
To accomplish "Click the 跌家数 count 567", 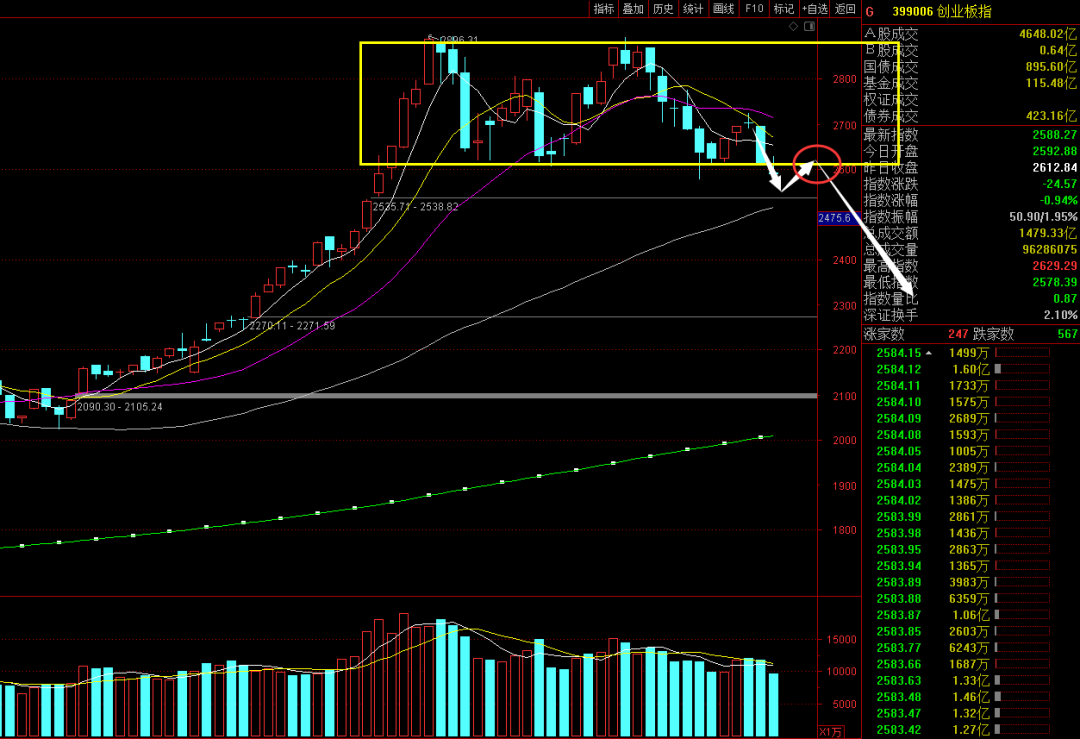I will click(1067, 334).
